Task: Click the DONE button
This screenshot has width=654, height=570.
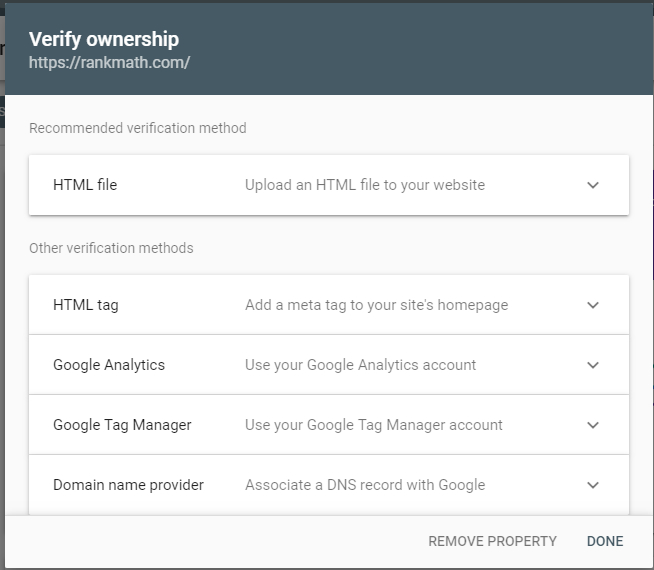Action: coord(605,541)
